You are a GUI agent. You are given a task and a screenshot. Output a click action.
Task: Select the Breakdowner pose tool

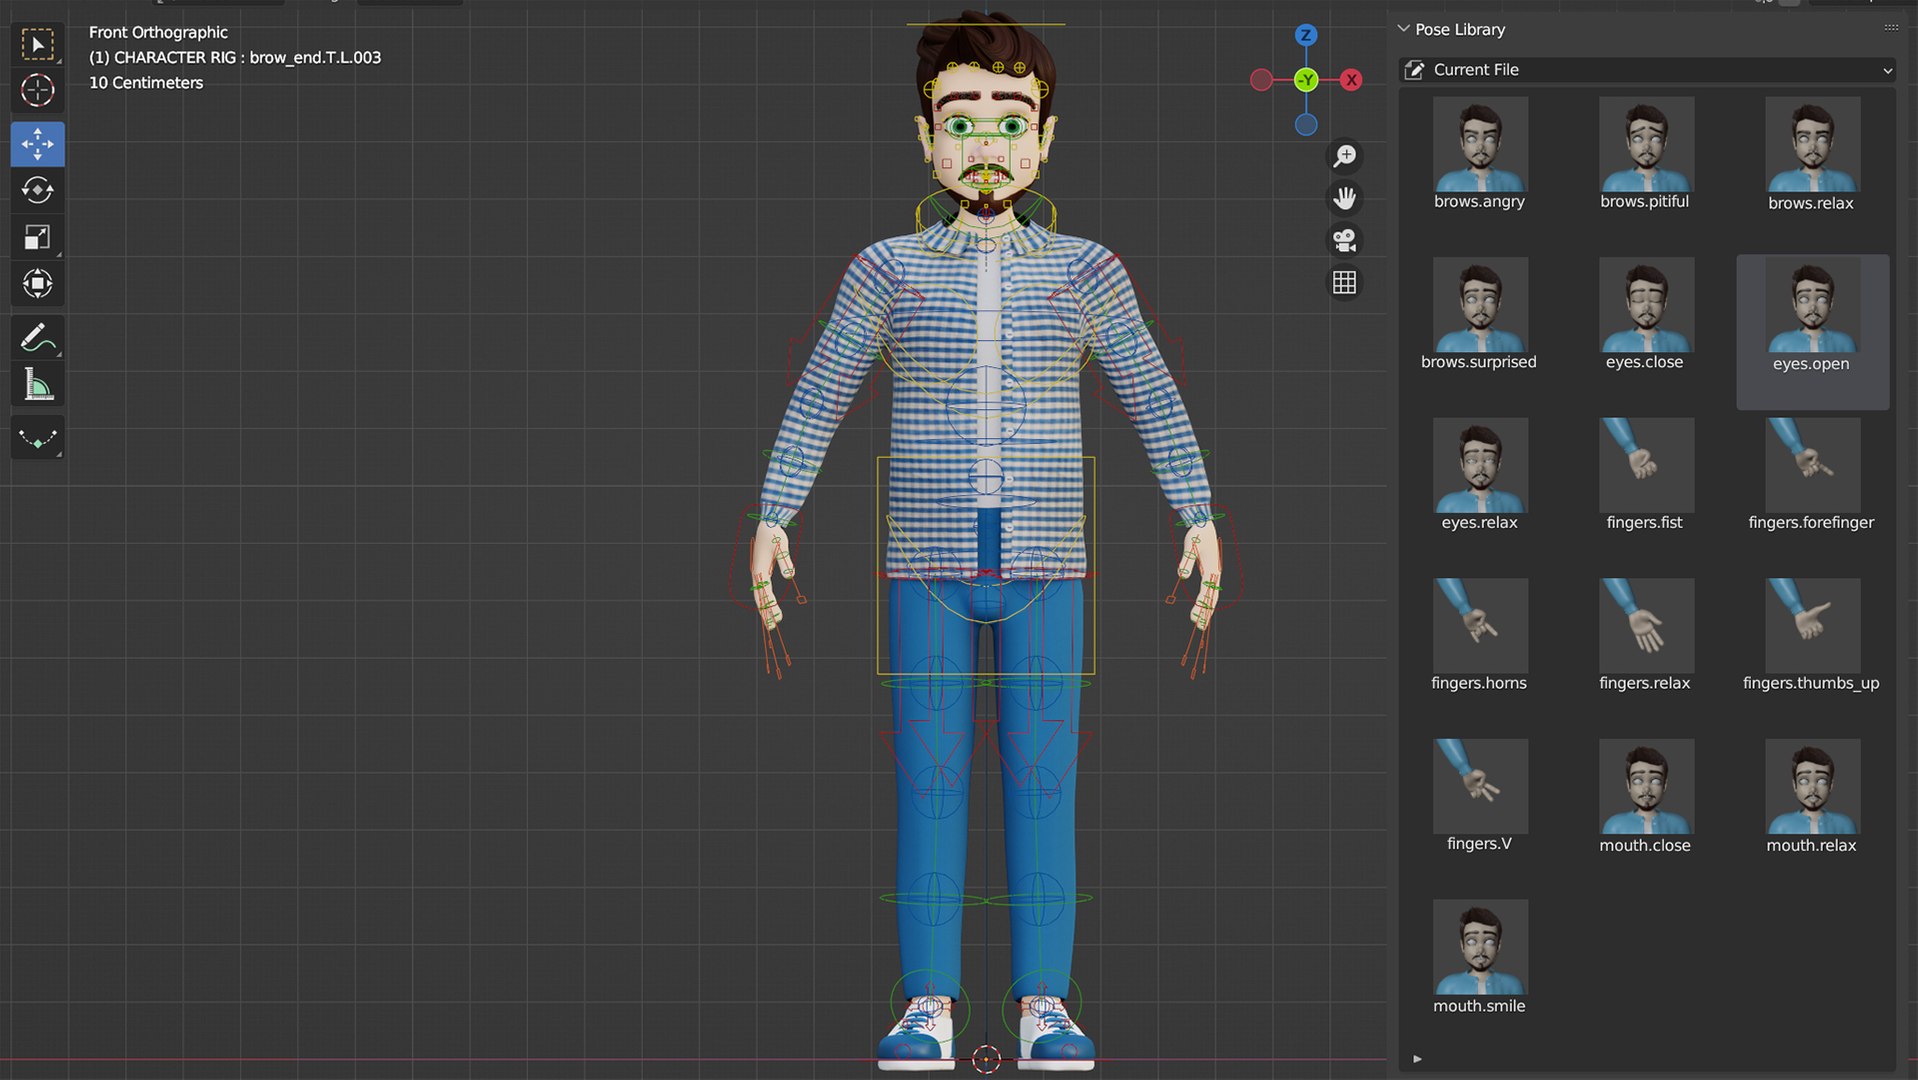coord(38,438)
